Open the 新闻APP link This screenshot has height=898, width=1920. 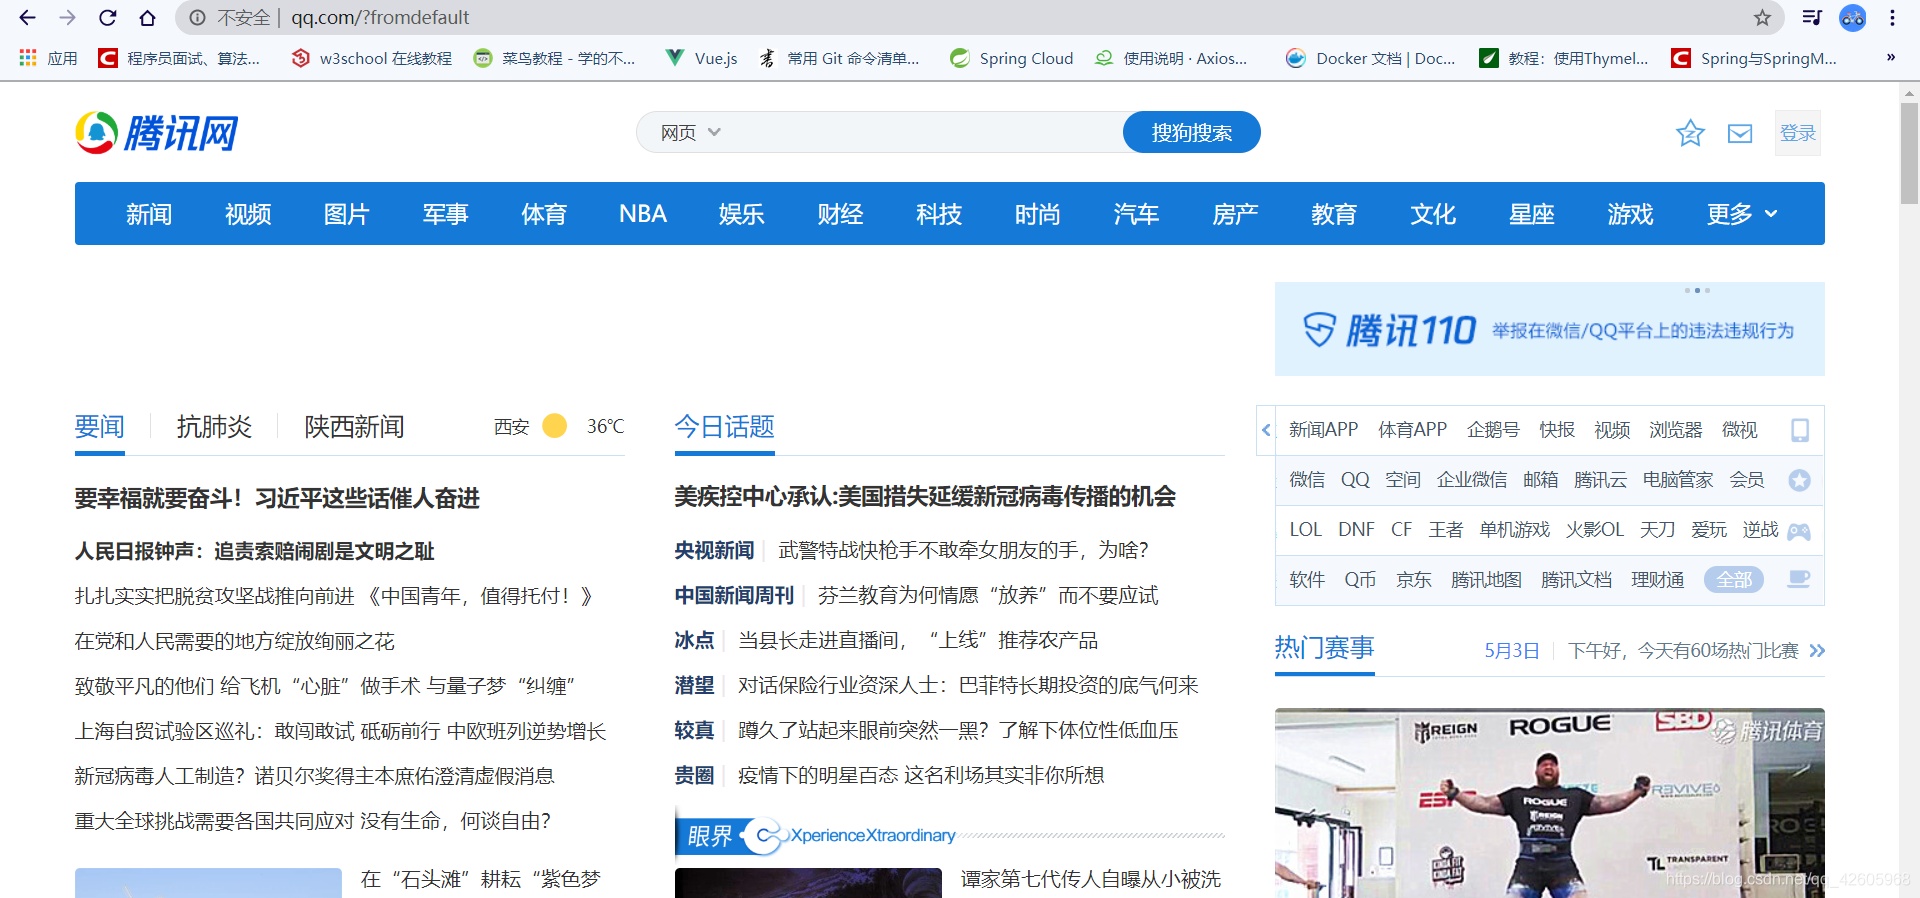tap(1323, 430)
